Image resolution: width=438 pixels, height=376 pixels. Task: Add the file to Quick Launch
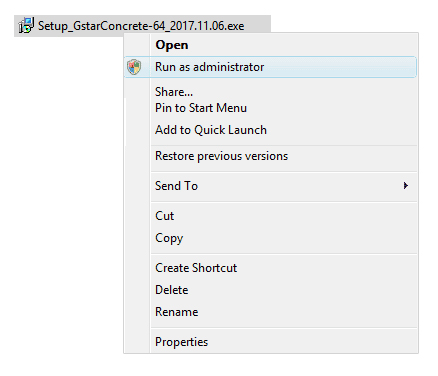211,130
